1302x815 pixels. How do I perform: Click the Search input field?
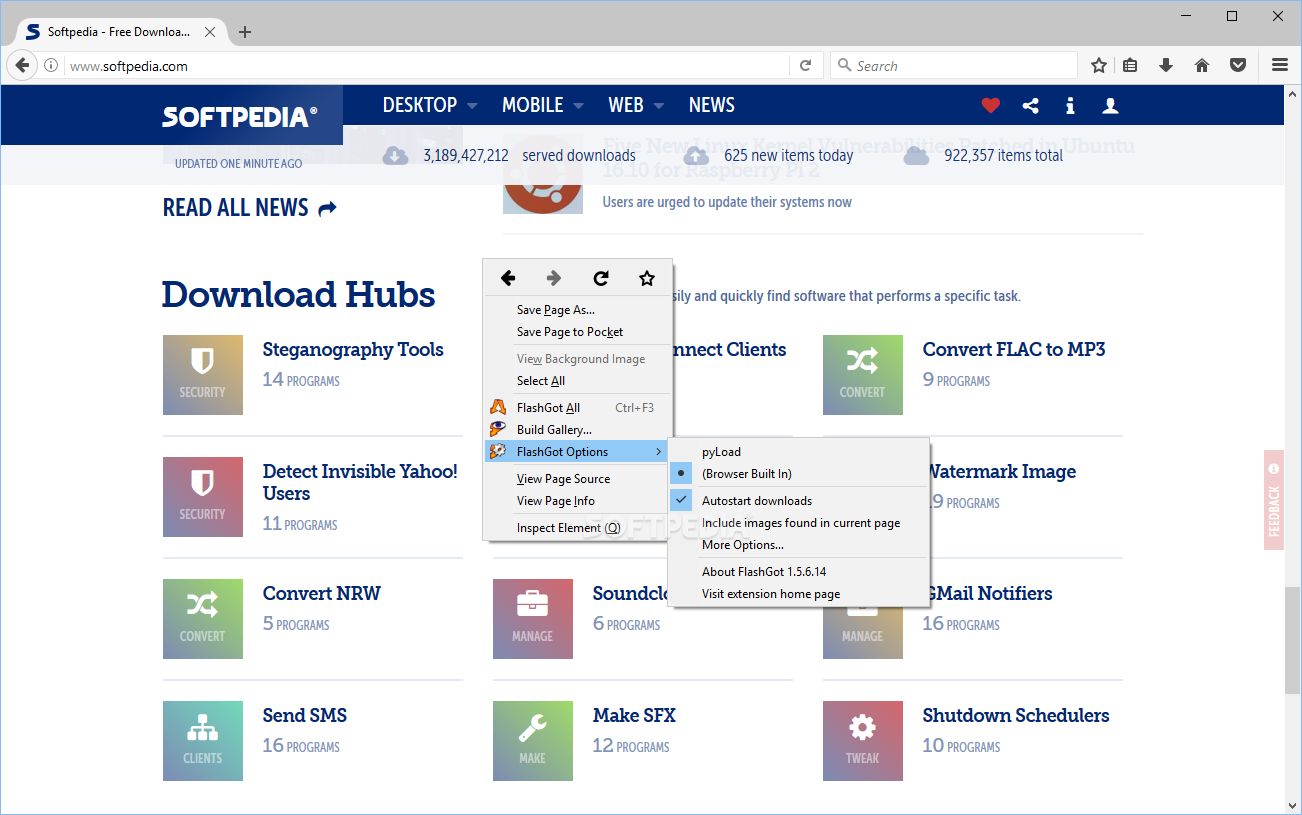tap(954, 66)
